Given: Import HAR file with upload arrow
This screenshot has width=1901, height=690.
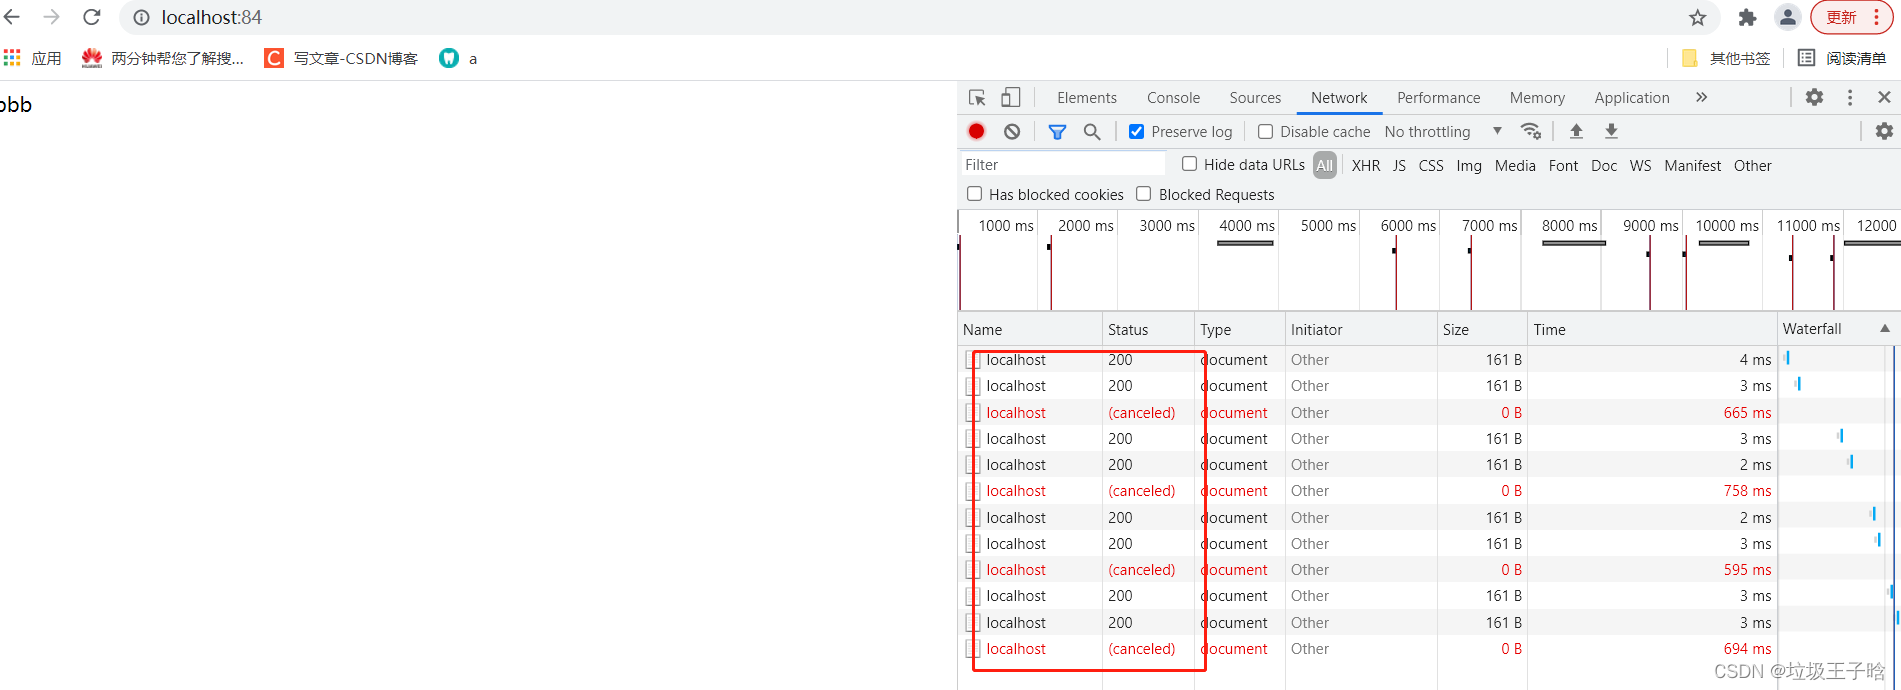Looking at the screenshot, I should (x=1576, y=131).
